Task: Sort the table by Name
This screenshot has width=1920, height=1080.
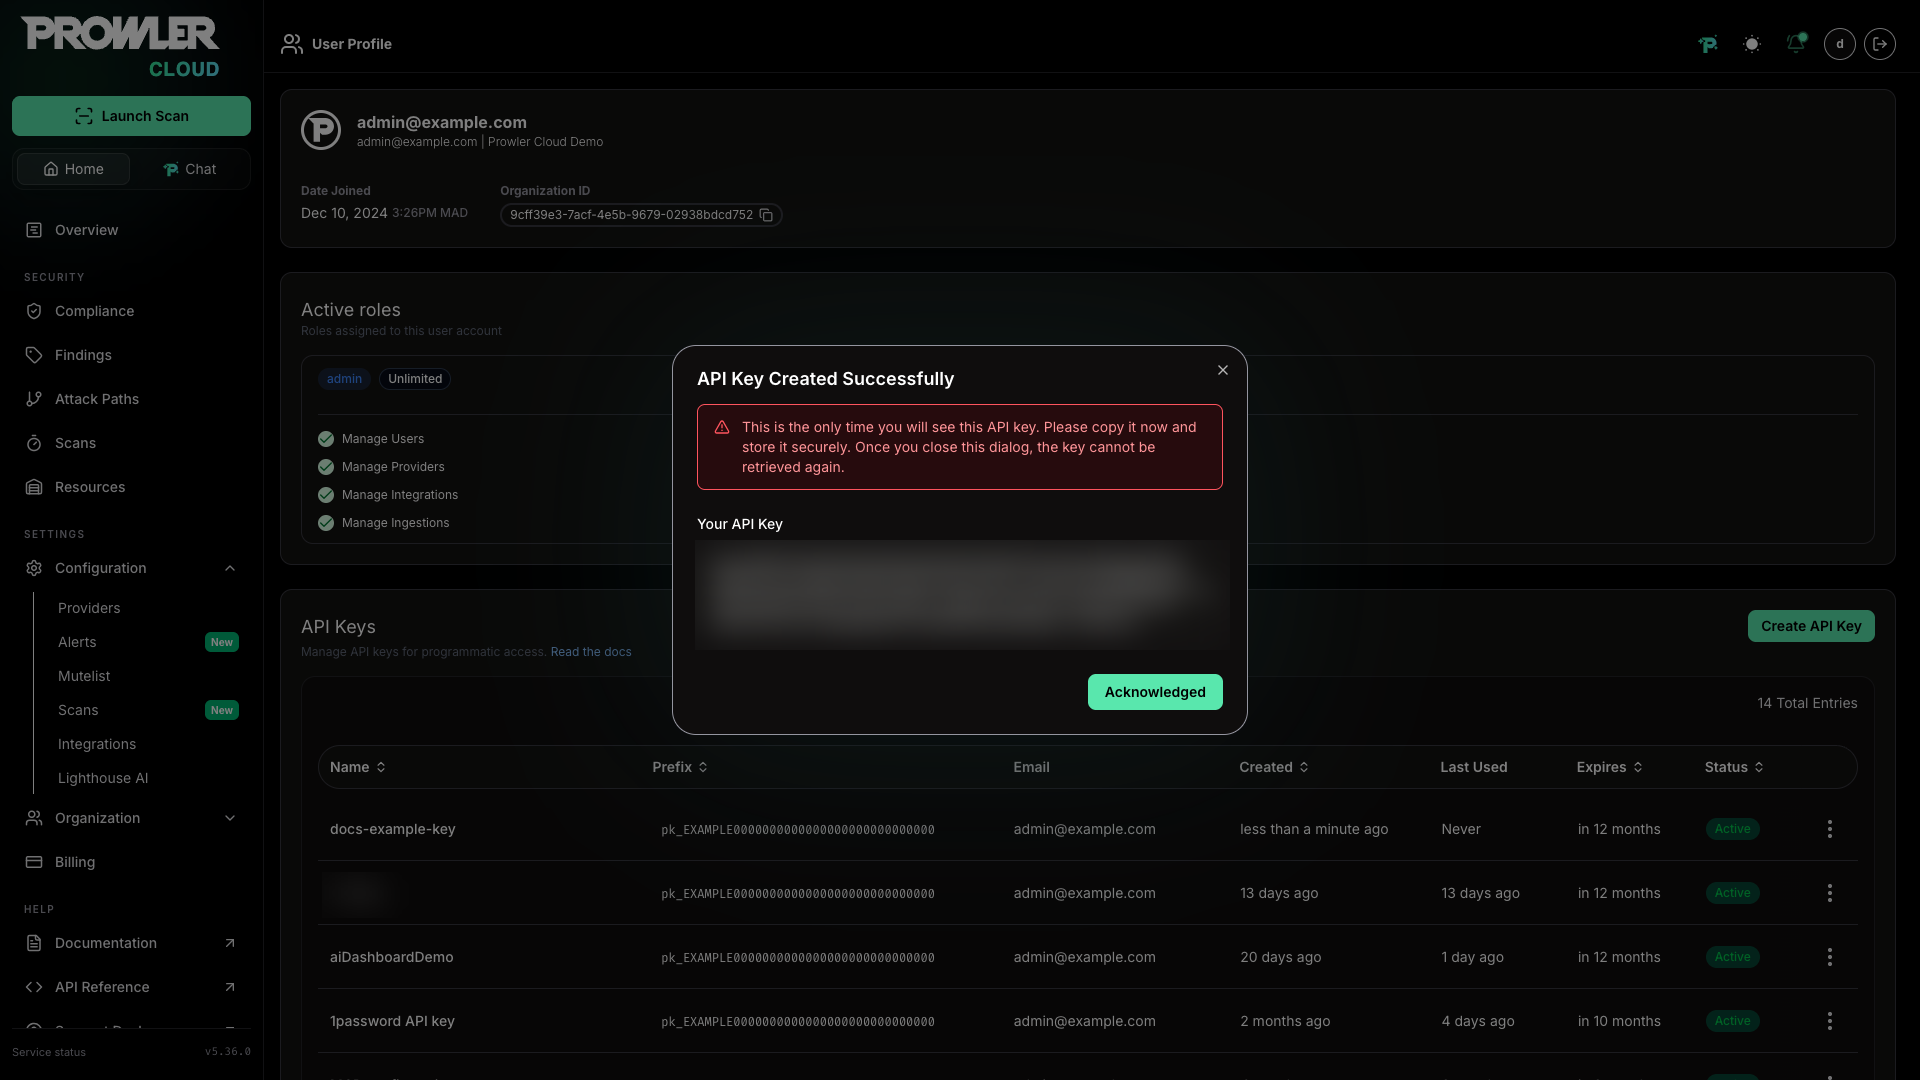Action: pos(358,767)
